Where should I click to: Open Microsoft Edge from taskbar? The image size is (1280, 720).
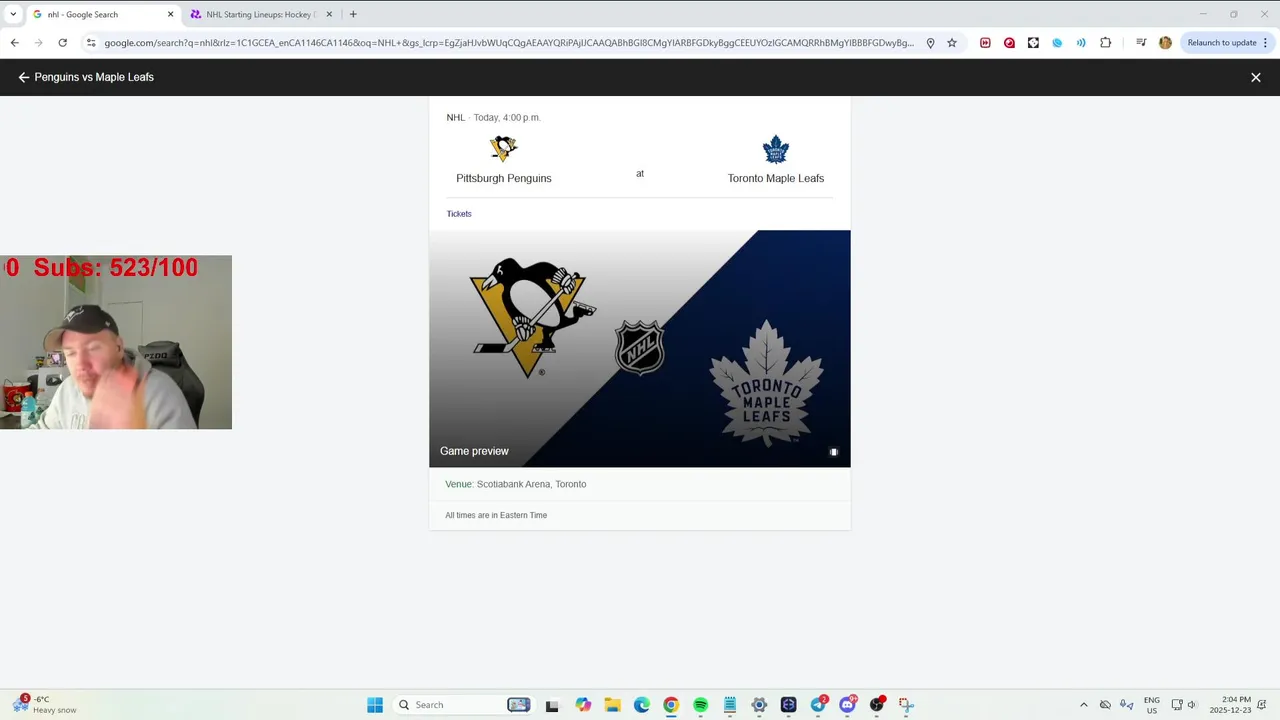(642, 705)
